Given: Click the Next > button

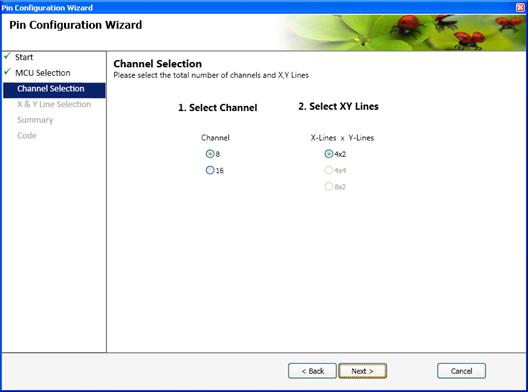Looking at the screenshot, I should tap(362, 371).
